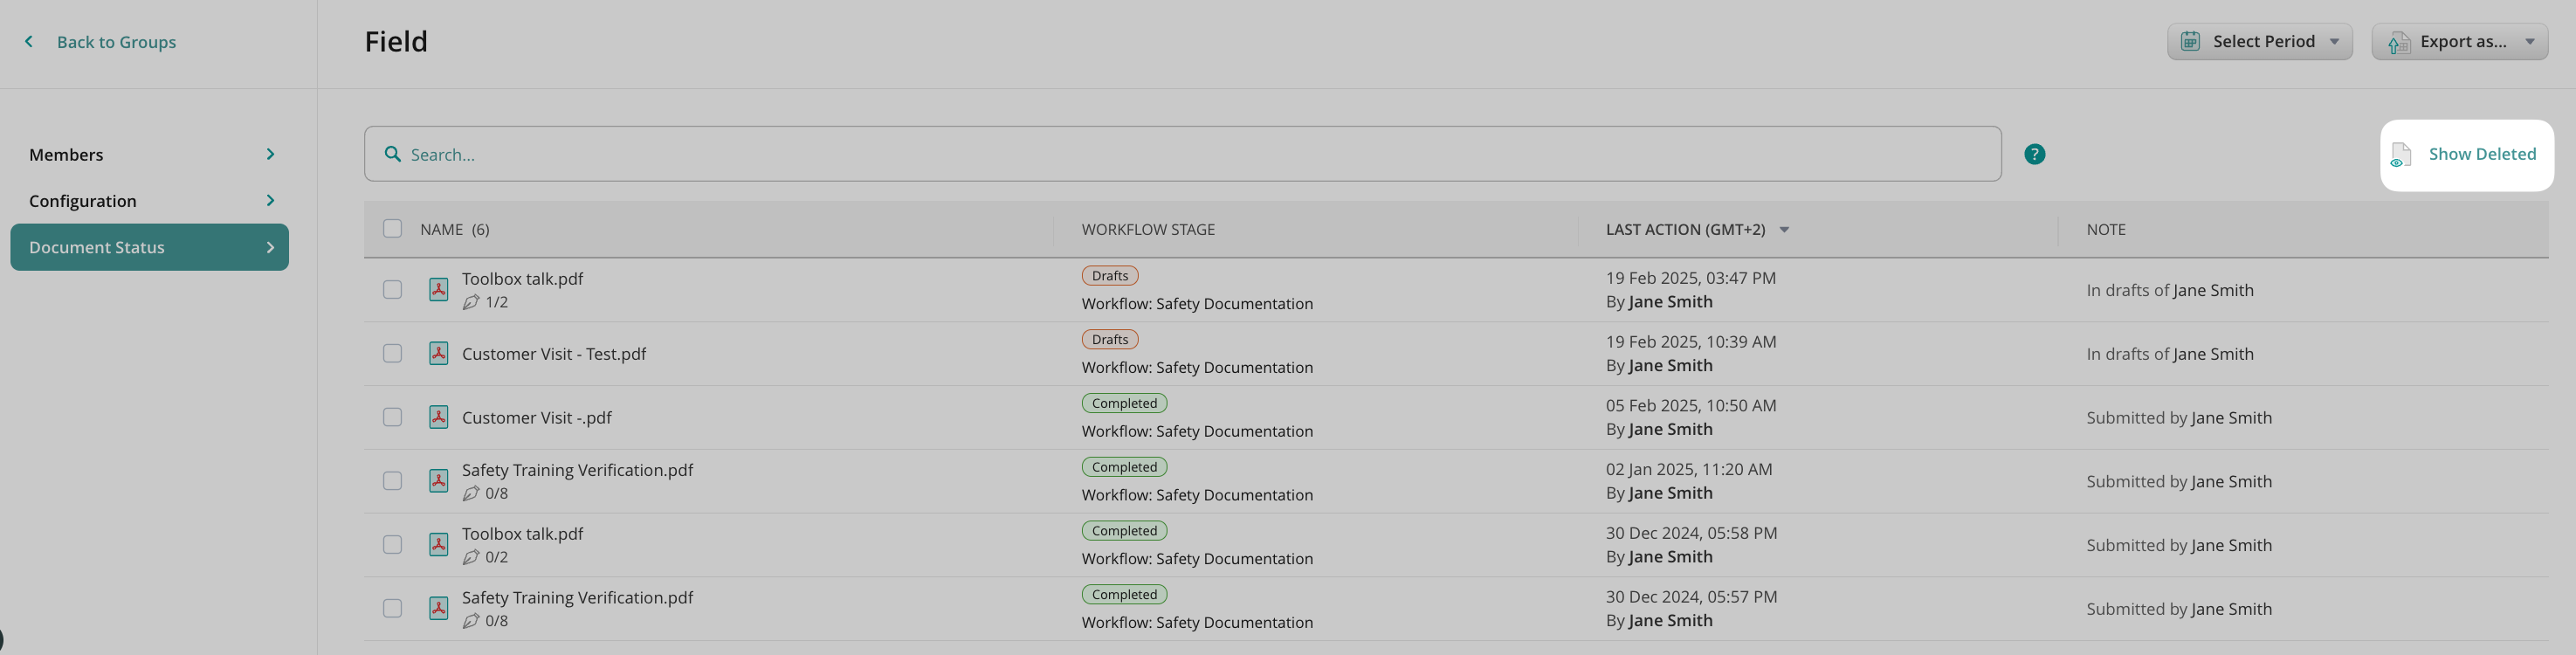Click the search magnifier icon
This screenshot has width=2576, height=655.
point(393,154)
